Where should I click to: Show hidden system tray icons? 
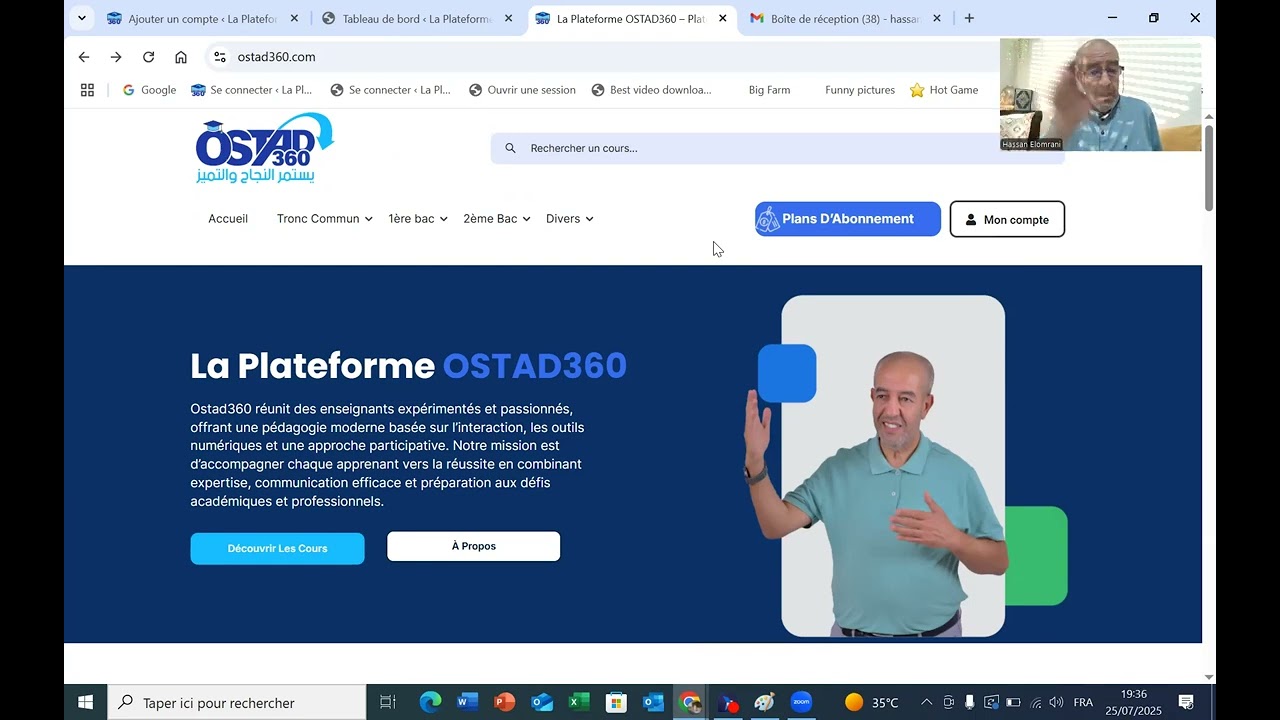pyautogui.click(x=926, y=702)
